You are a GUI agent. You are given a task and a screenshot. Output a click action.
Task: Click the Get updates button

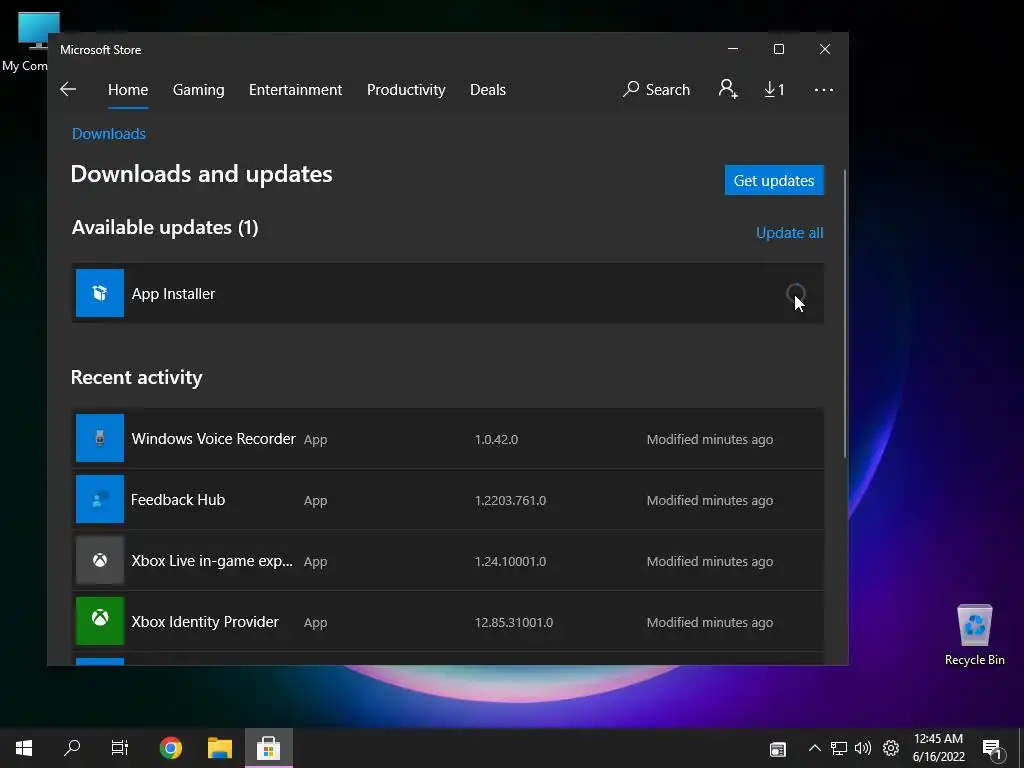[x=774, y=180]
